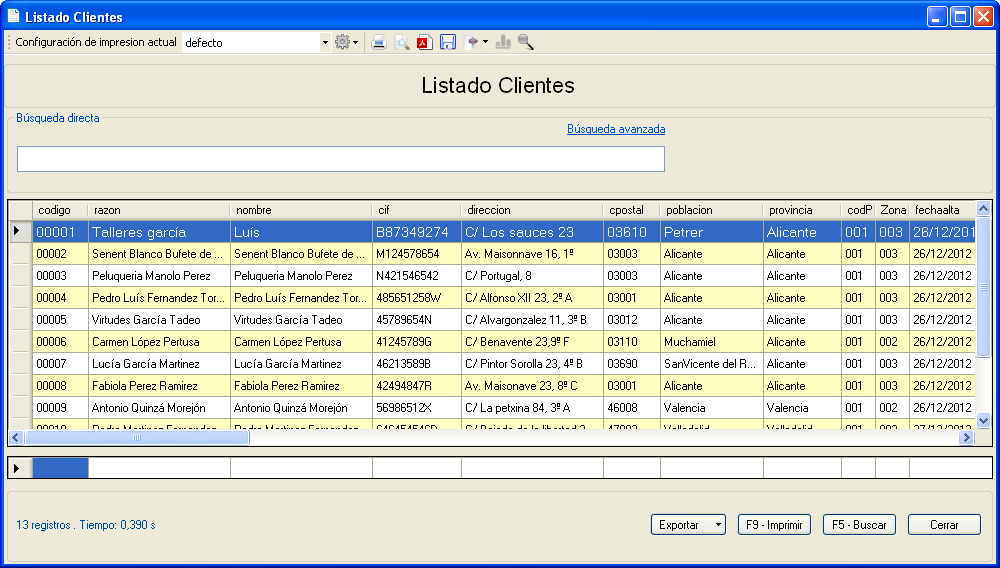1000x568 pixels.
Task: Click the table's vertical scrollbar down arrow
Action: (983, 421)
